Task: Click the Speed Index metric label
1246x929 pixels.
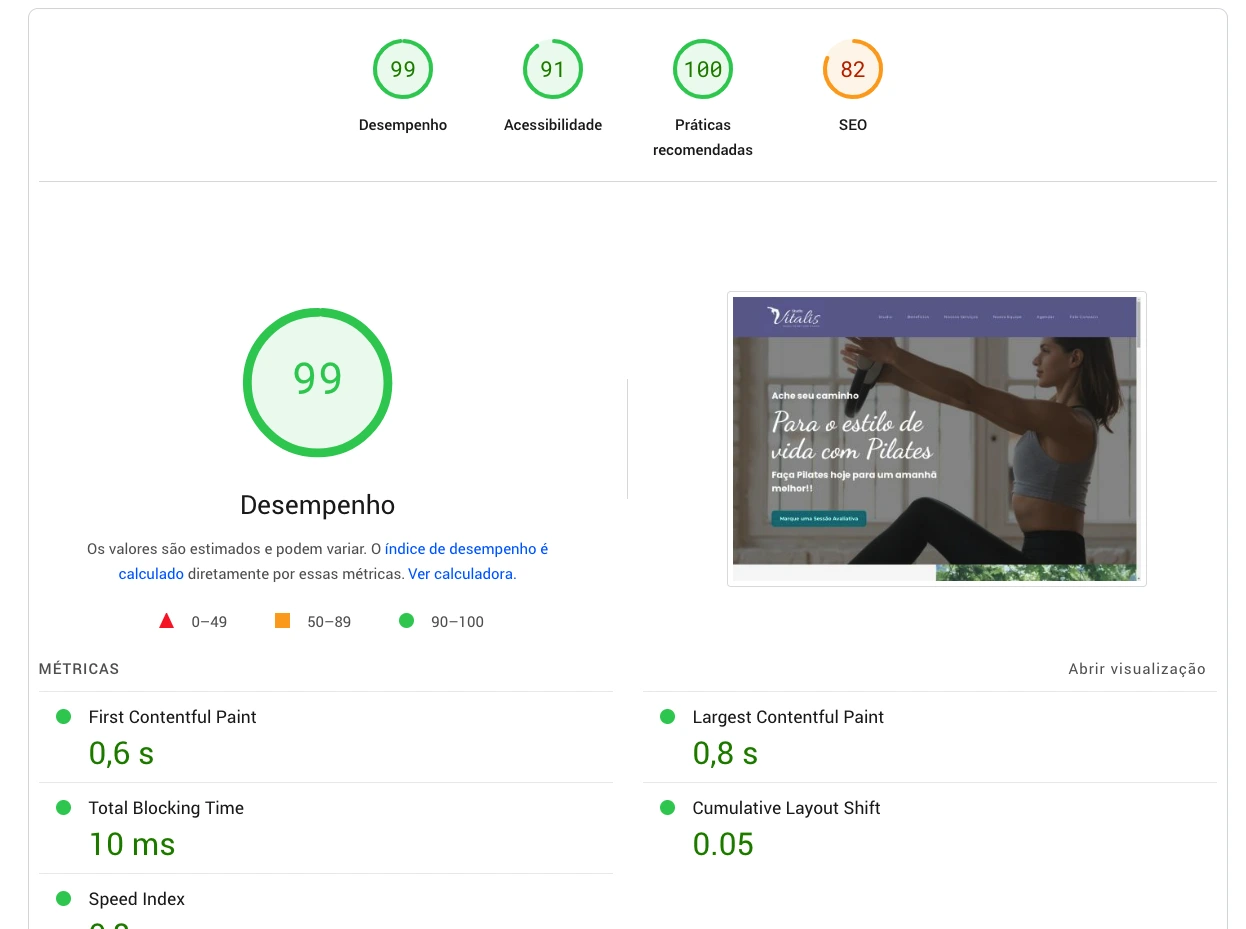Action: pyautogui.click(x=137, y=899)
